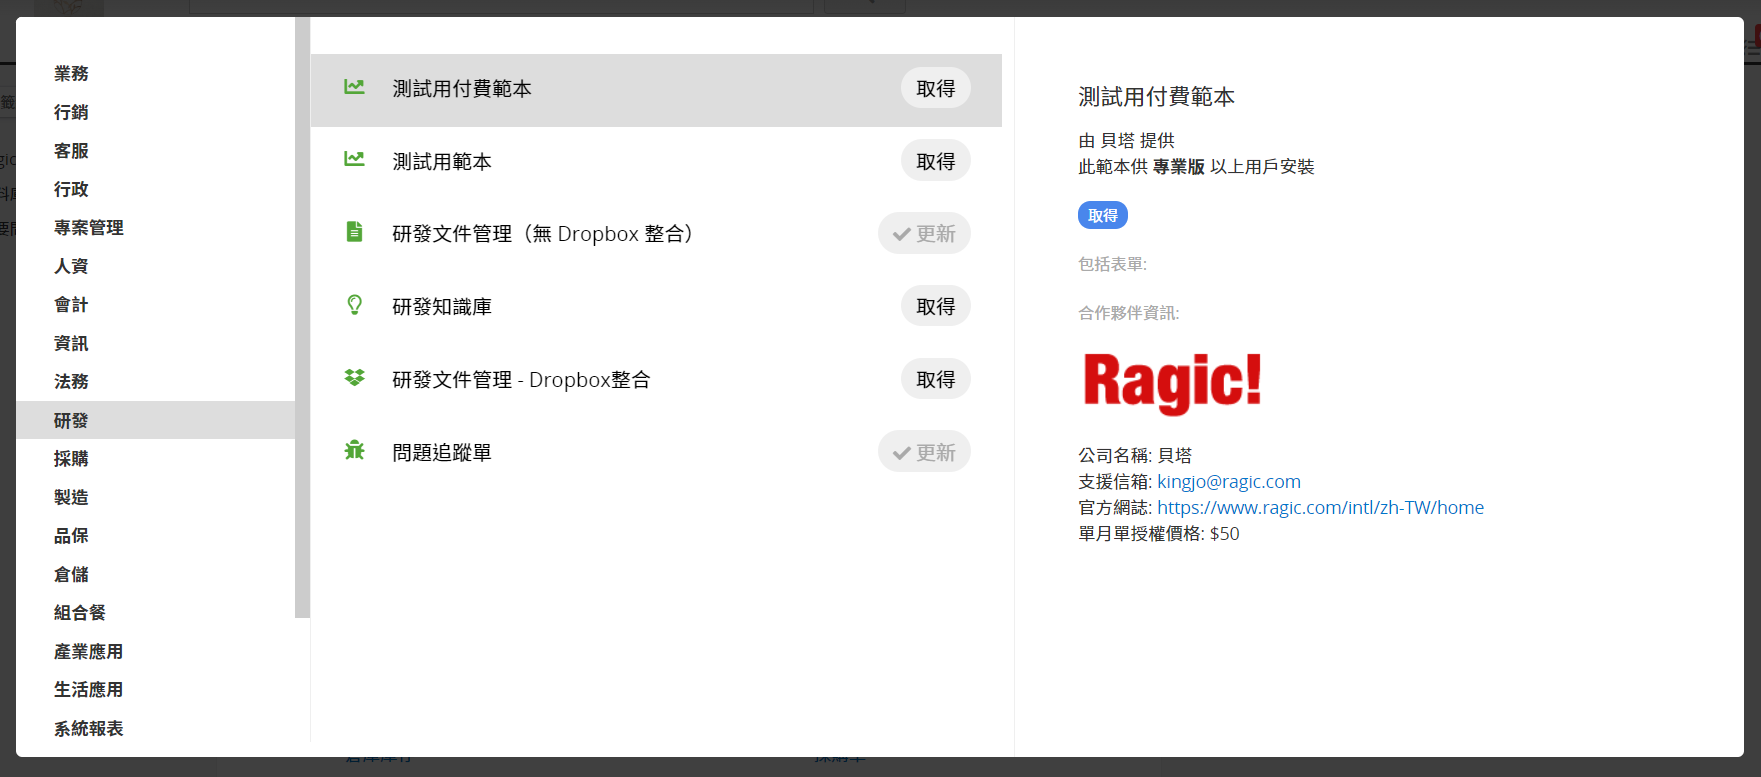
Task: Click the 單月單授權價格: $50 text
Action: 1159,533
